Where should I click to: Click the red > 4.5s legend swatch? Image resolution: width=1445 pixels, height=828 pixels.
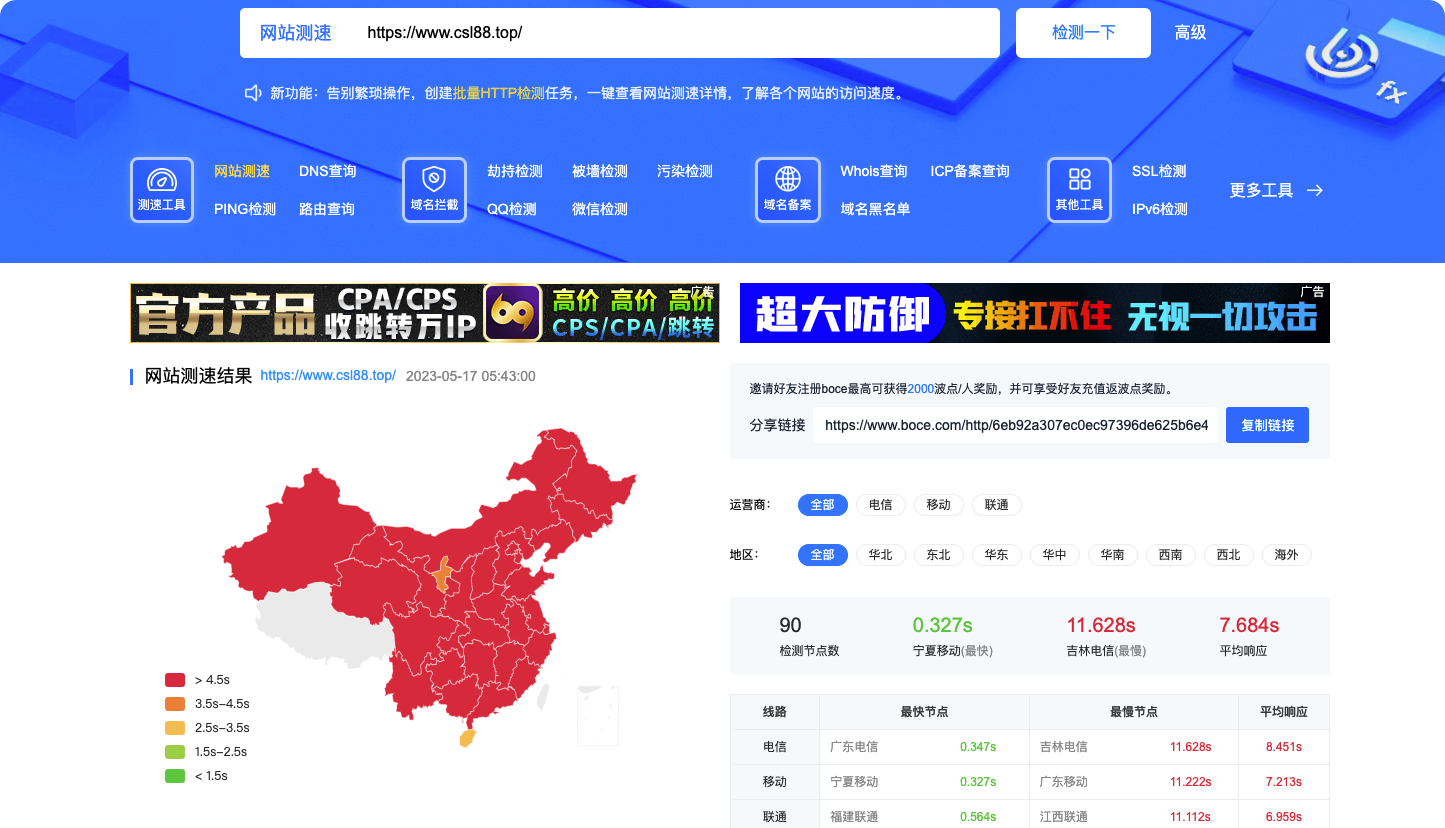coord(175,680)
